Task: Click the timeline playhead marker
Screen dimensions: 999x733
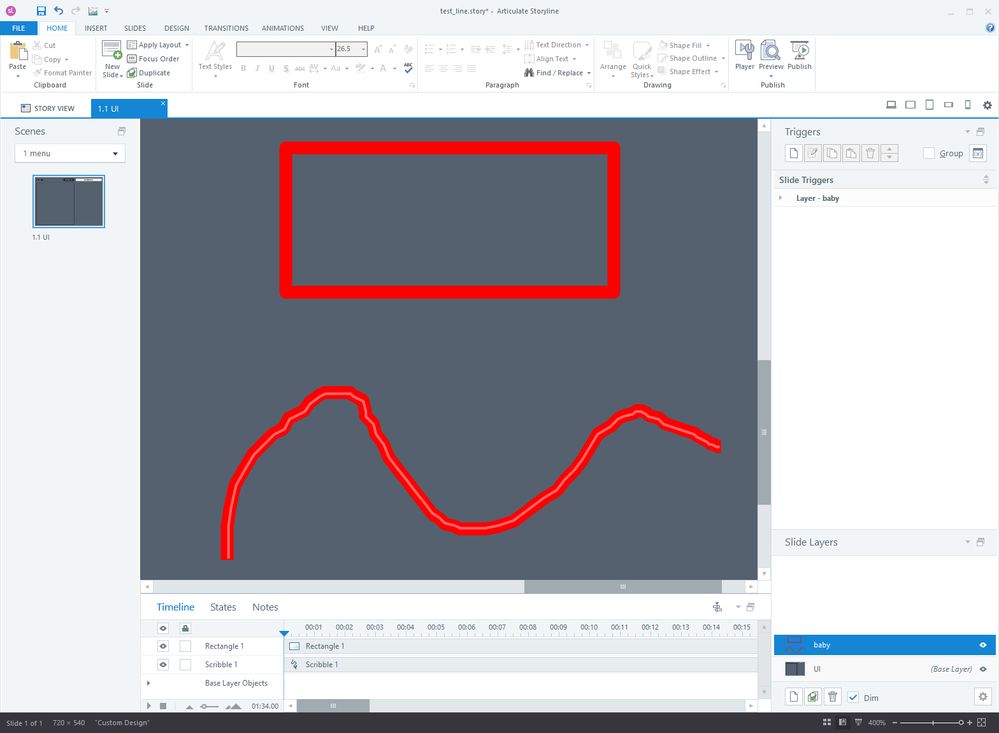Action: point(284,633)
